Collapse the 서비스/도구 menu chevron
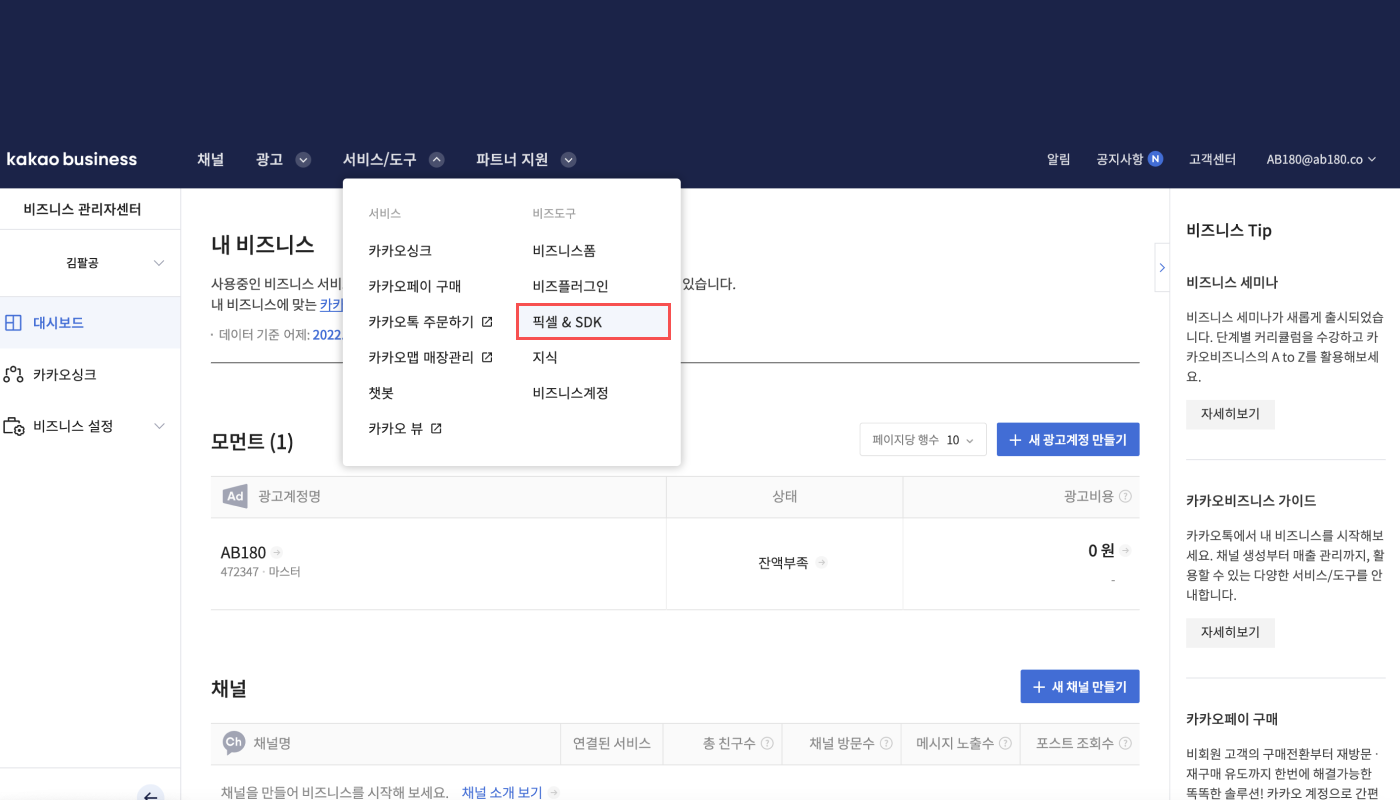The image size is (1400, 800). (436, 159)
